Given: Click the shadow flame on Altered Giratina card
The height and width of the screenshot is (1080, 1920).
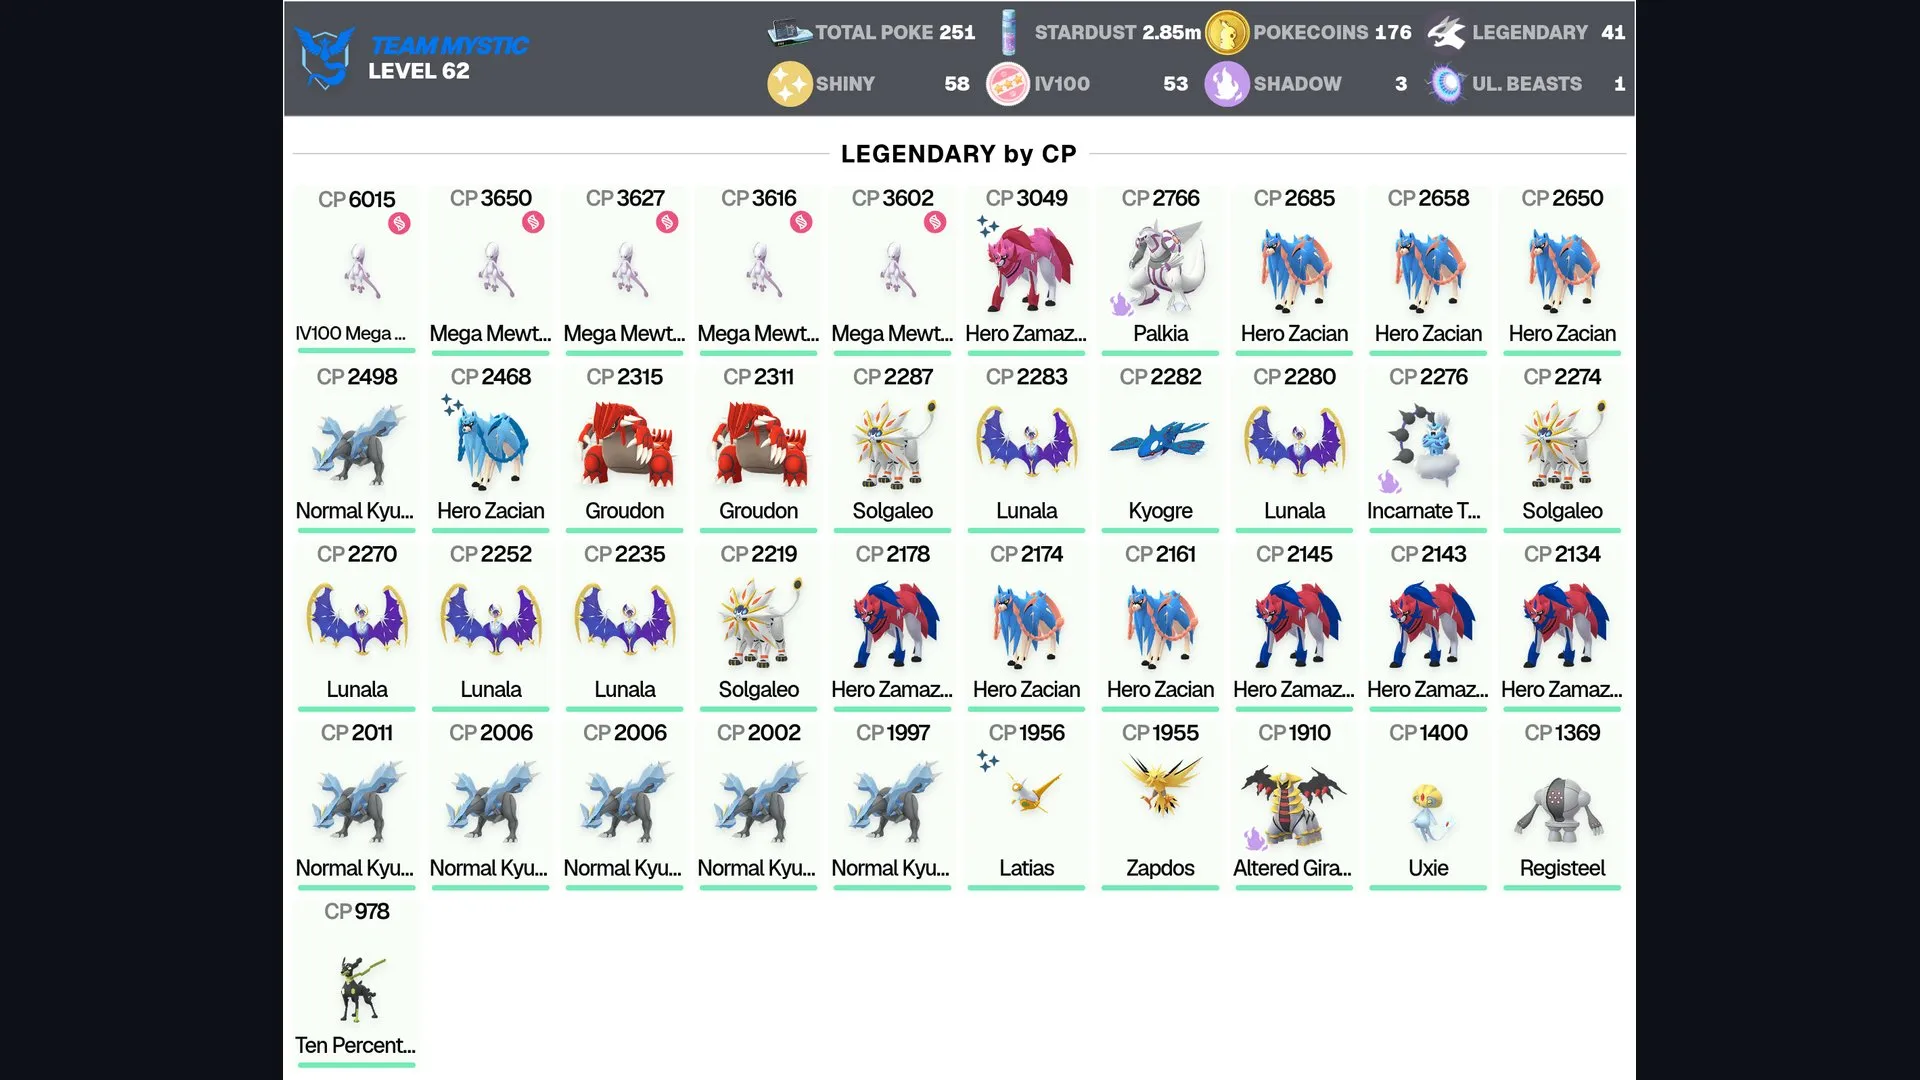Looking at the screenshot, I should (x=1255, y=838).
